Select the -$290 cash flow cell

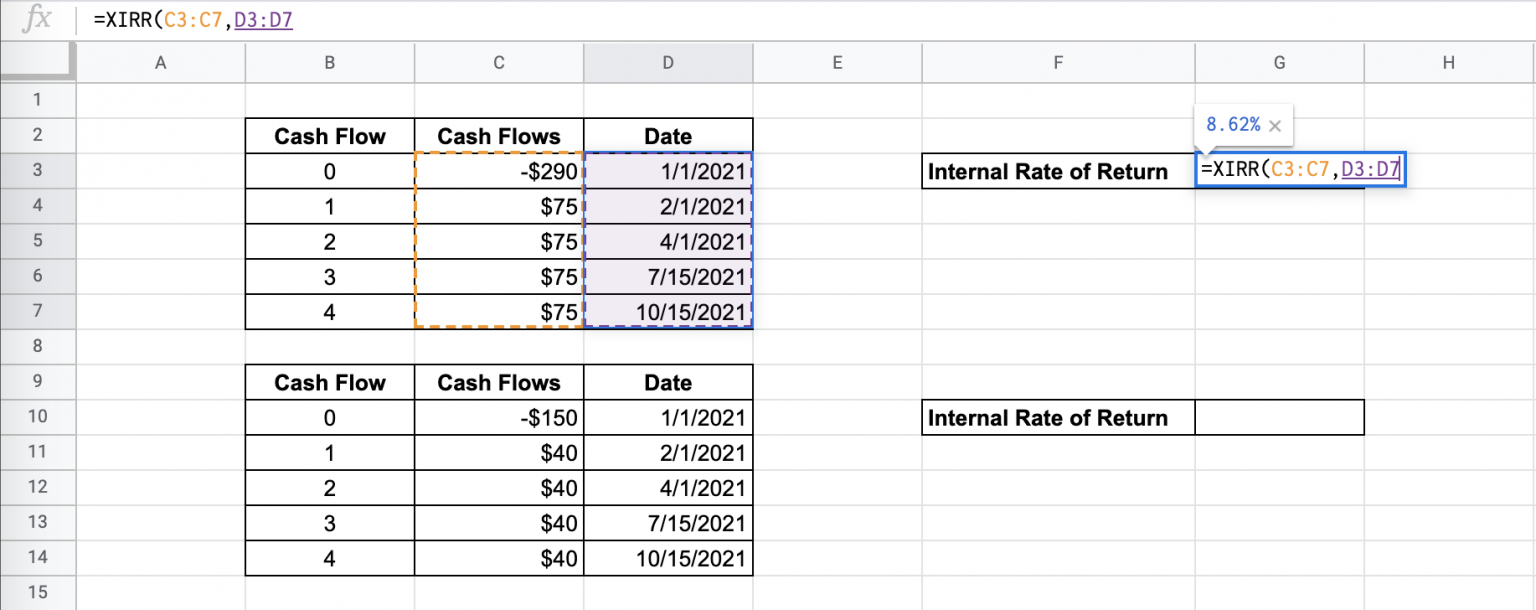coord(498,170)
